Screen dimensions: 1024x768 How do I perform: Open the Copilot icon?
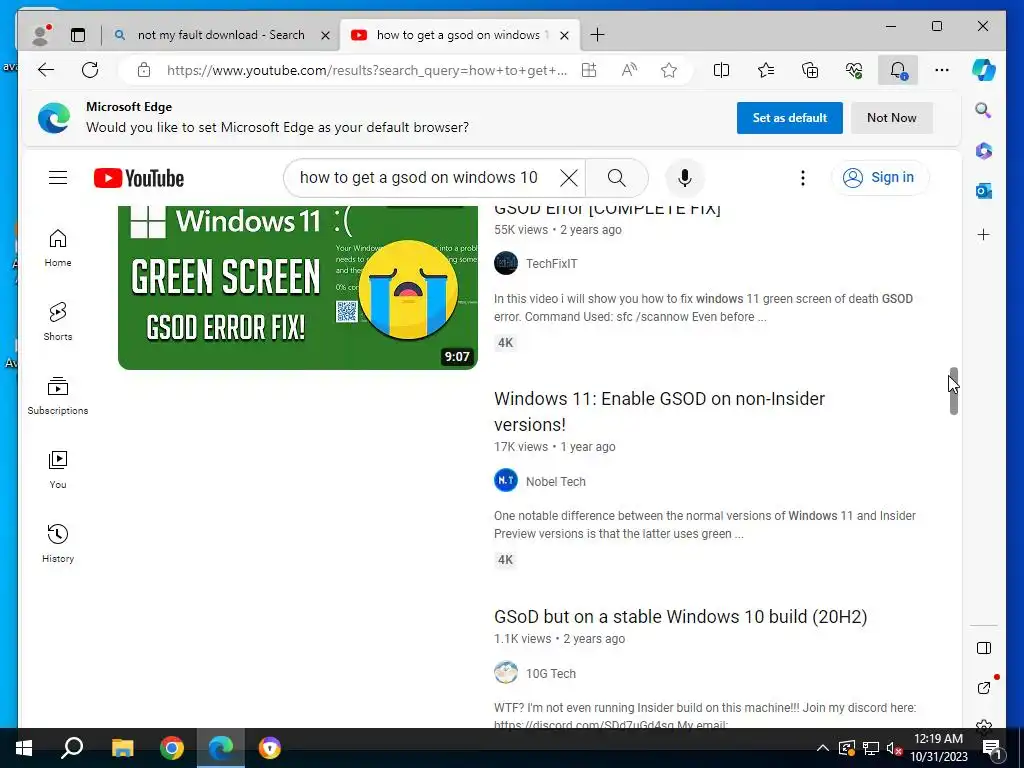984,70
